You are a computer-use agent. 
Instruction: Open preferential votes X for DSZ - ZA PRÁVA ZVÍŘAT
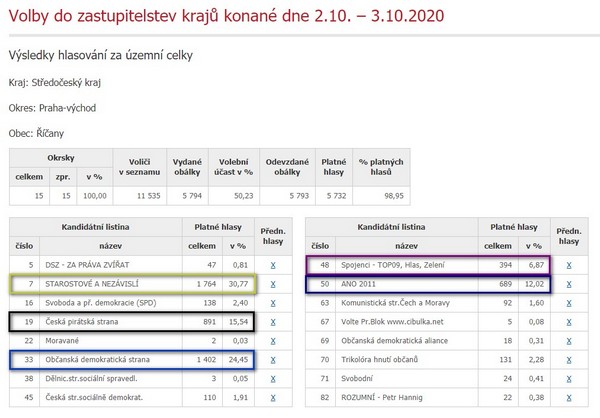[273, 267]
